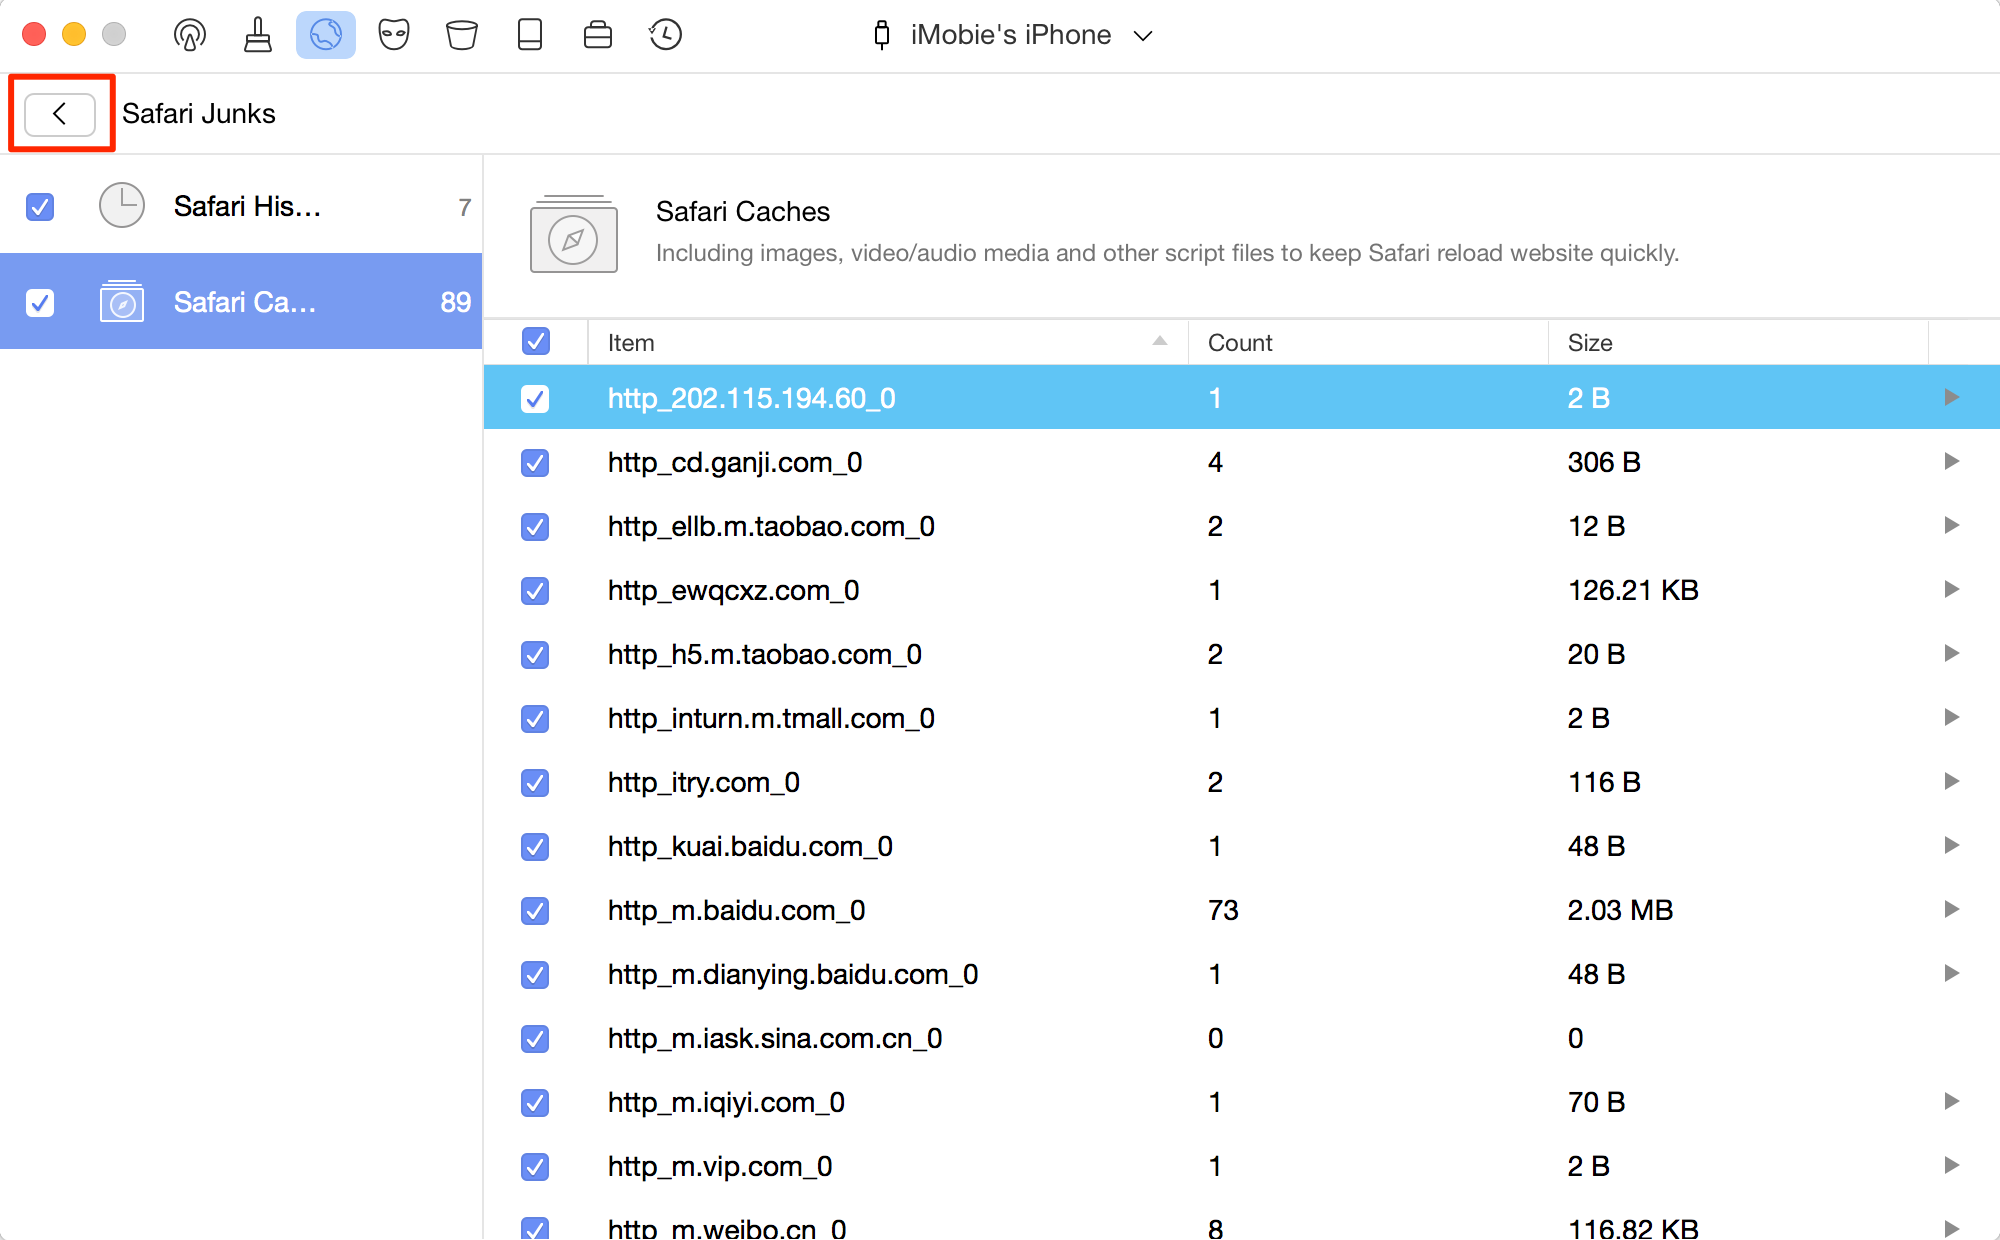
Task: Click the Safari Junks title text
Action: coord(199,114)
